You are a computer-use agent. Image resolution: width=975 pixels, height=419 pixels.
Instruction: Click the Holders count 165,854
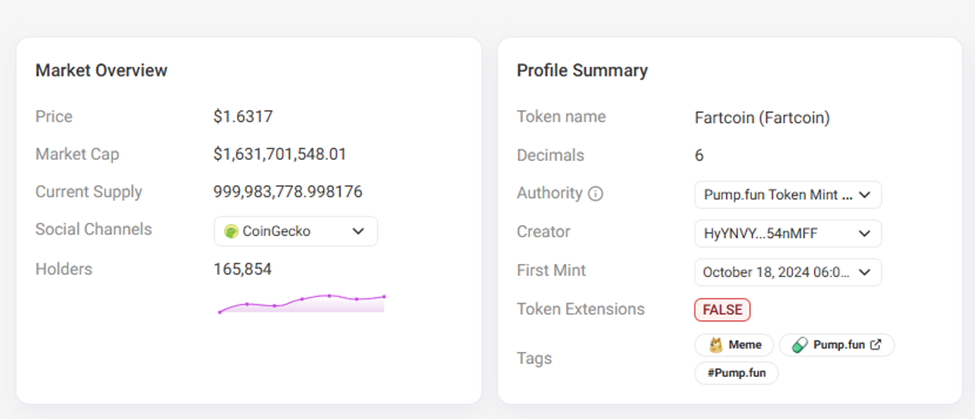[x=242, y=269]
